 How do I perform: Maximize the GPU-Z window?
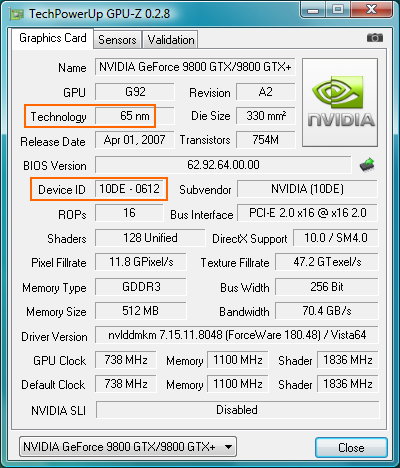point(338,10)
